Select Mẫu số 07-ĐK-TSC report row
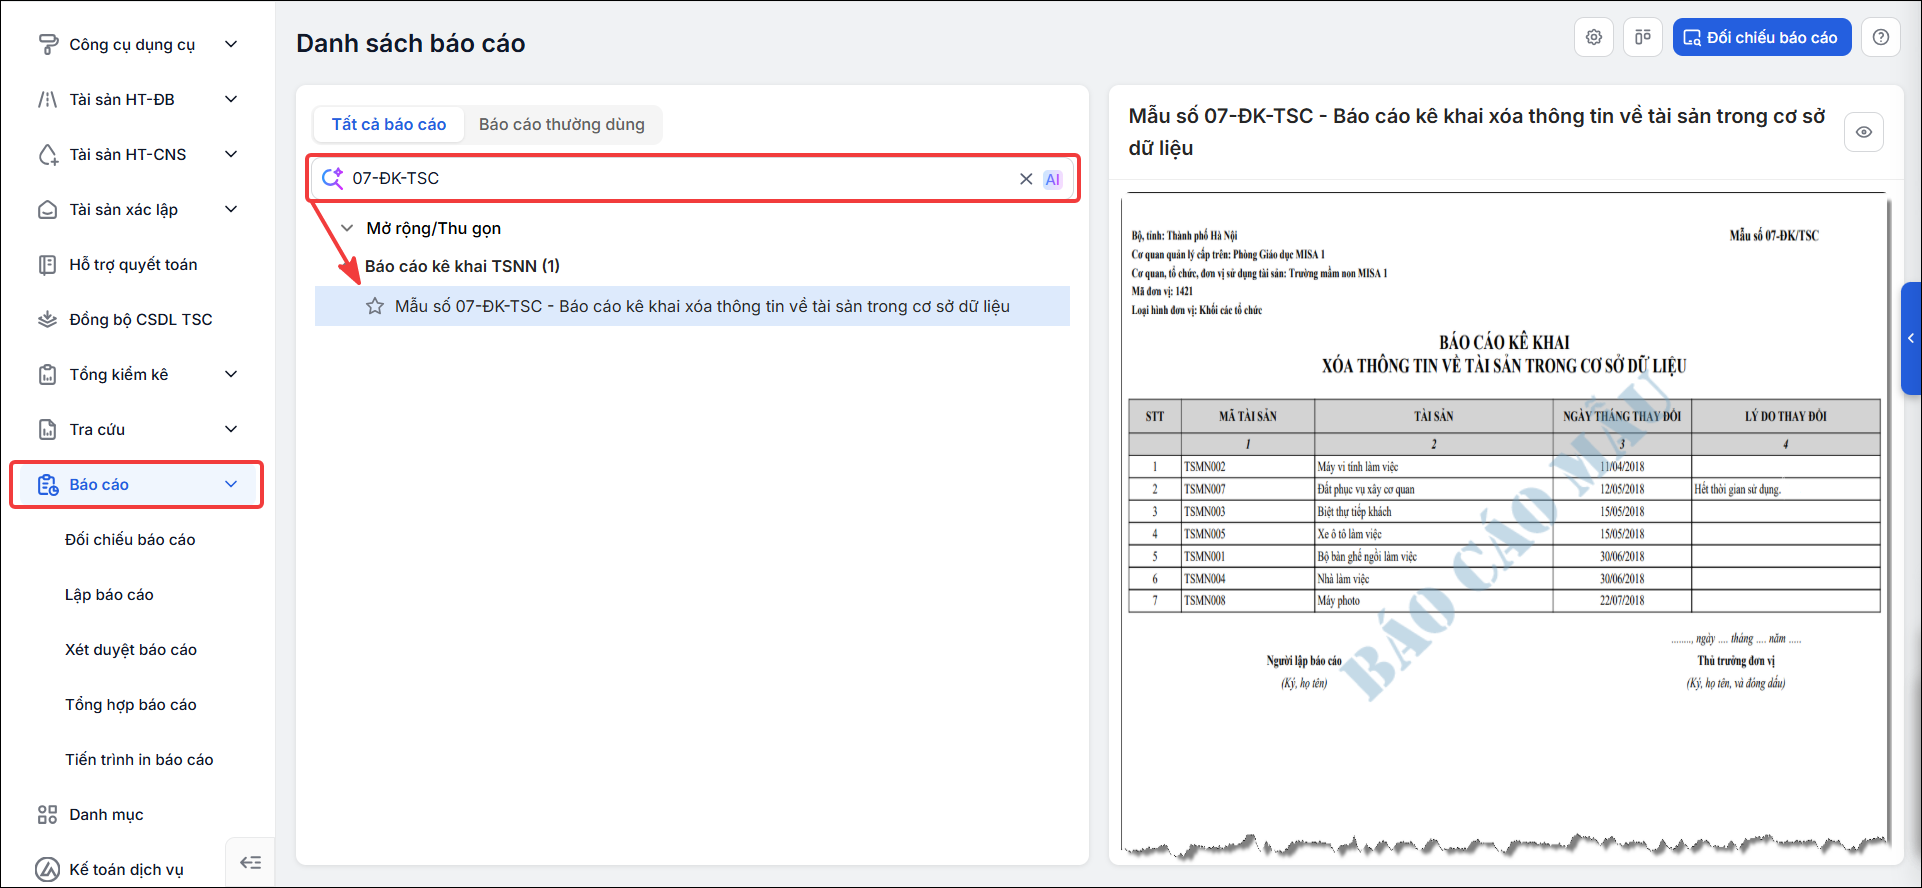 click(x=692, y=306)
